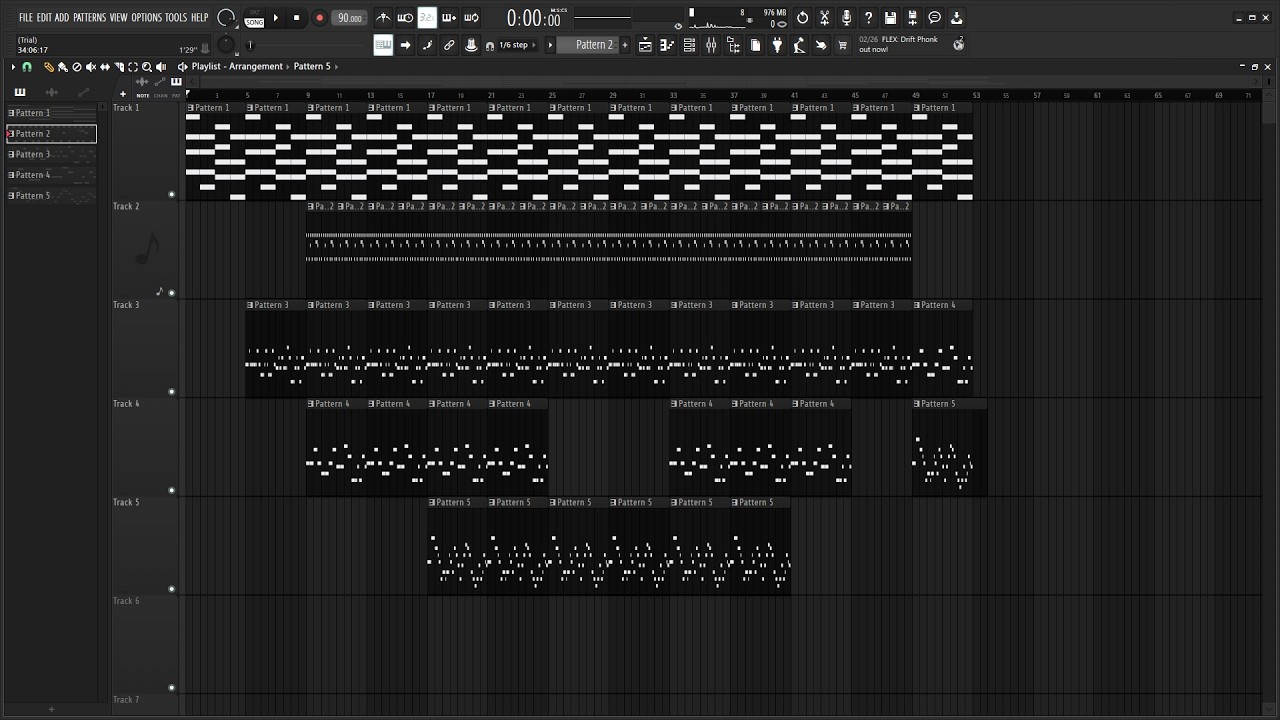This screenshot has height=720, width=1280.
Task: Select the playlist Slice tool
Action: [119, 67]
